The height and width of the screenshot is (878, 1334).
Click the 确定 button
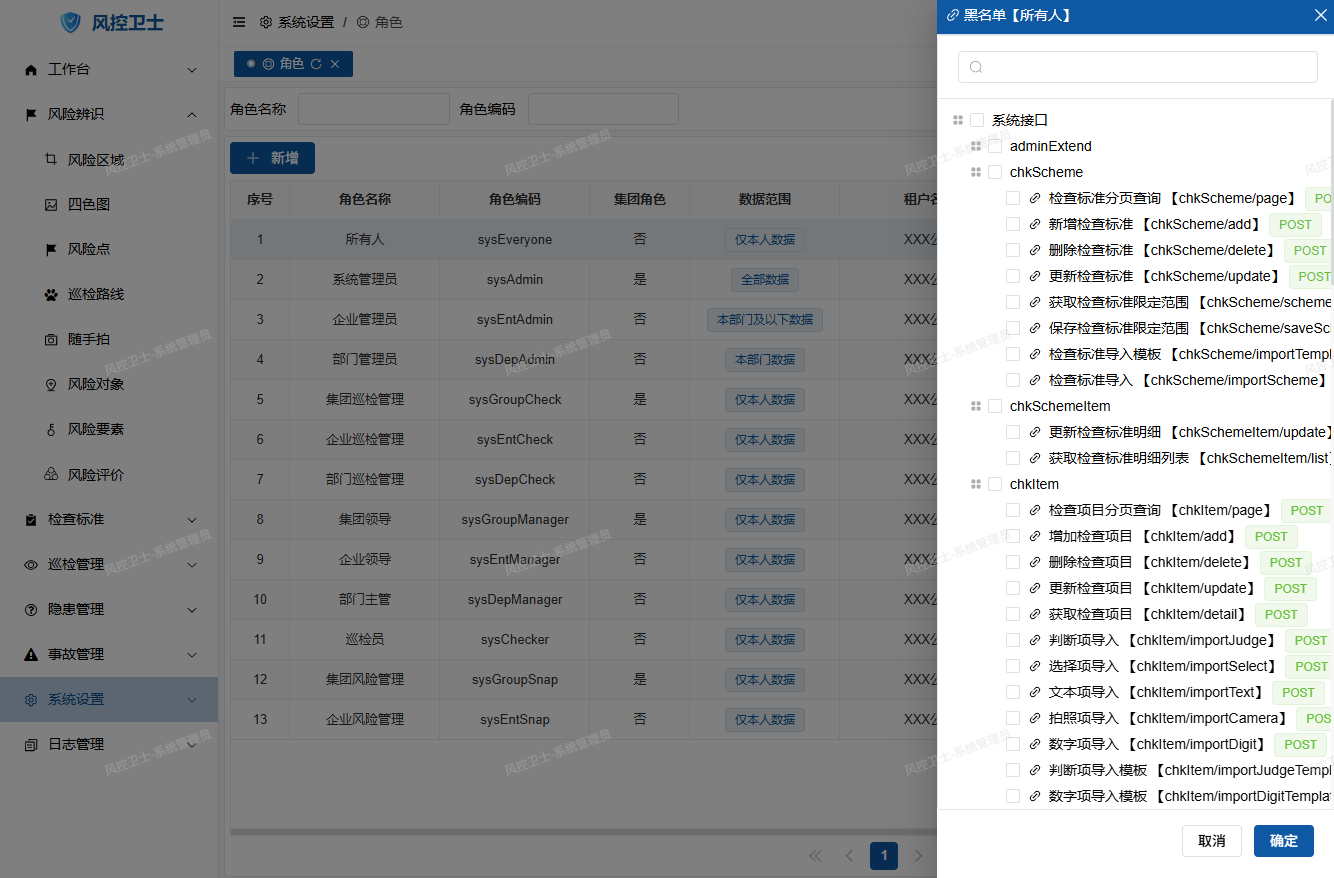pos(1283,841)
